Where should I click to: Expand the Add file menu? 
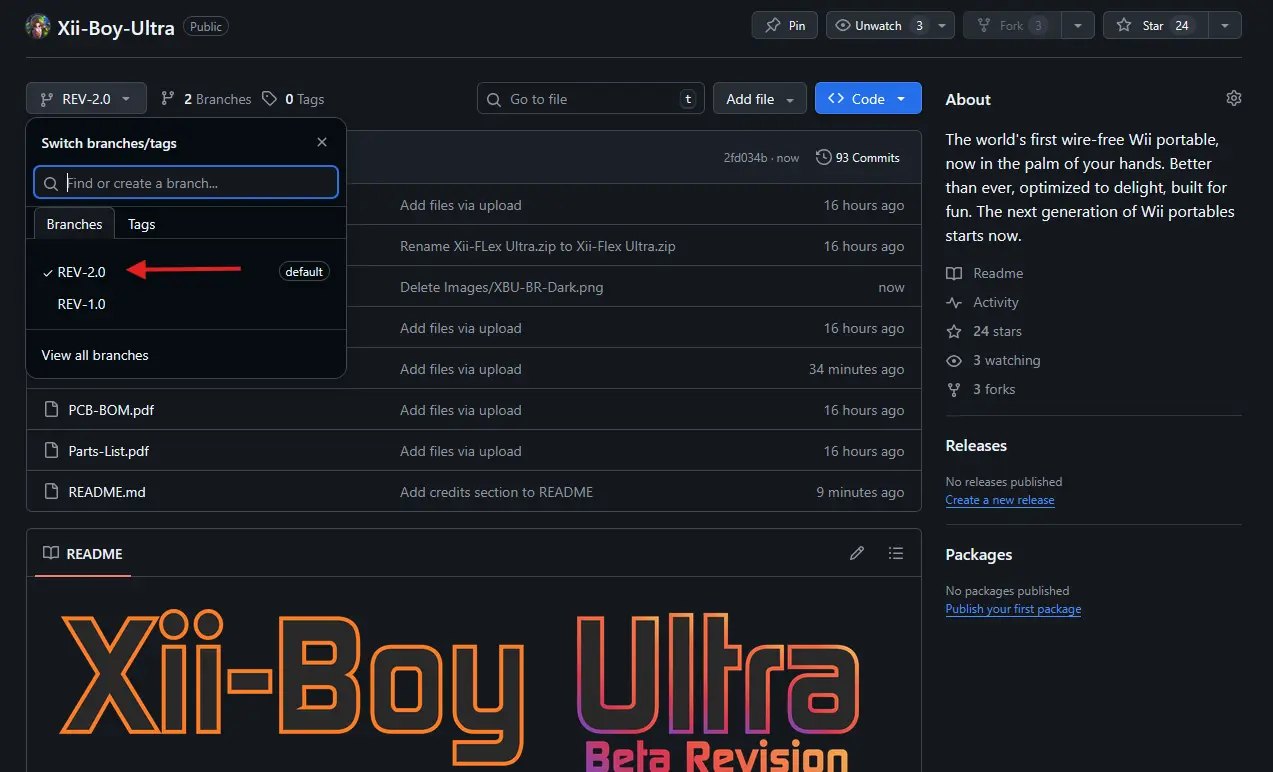pos(760,99)
